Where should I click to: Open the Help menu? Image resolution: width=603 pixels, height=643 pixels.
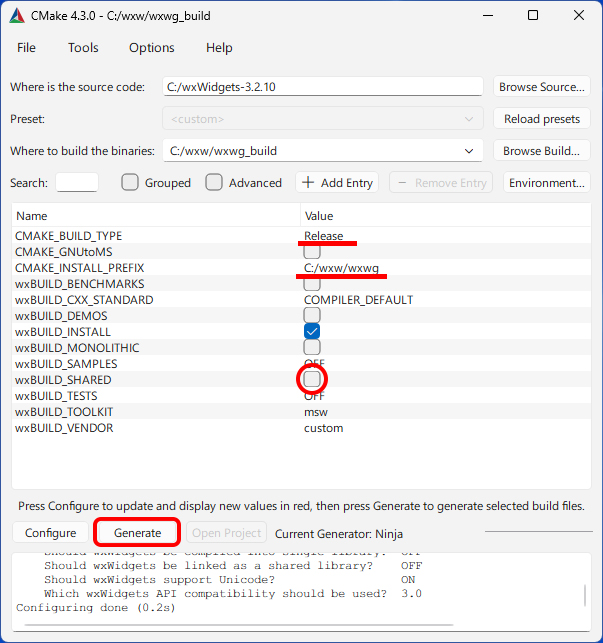(x=219, y=48)
